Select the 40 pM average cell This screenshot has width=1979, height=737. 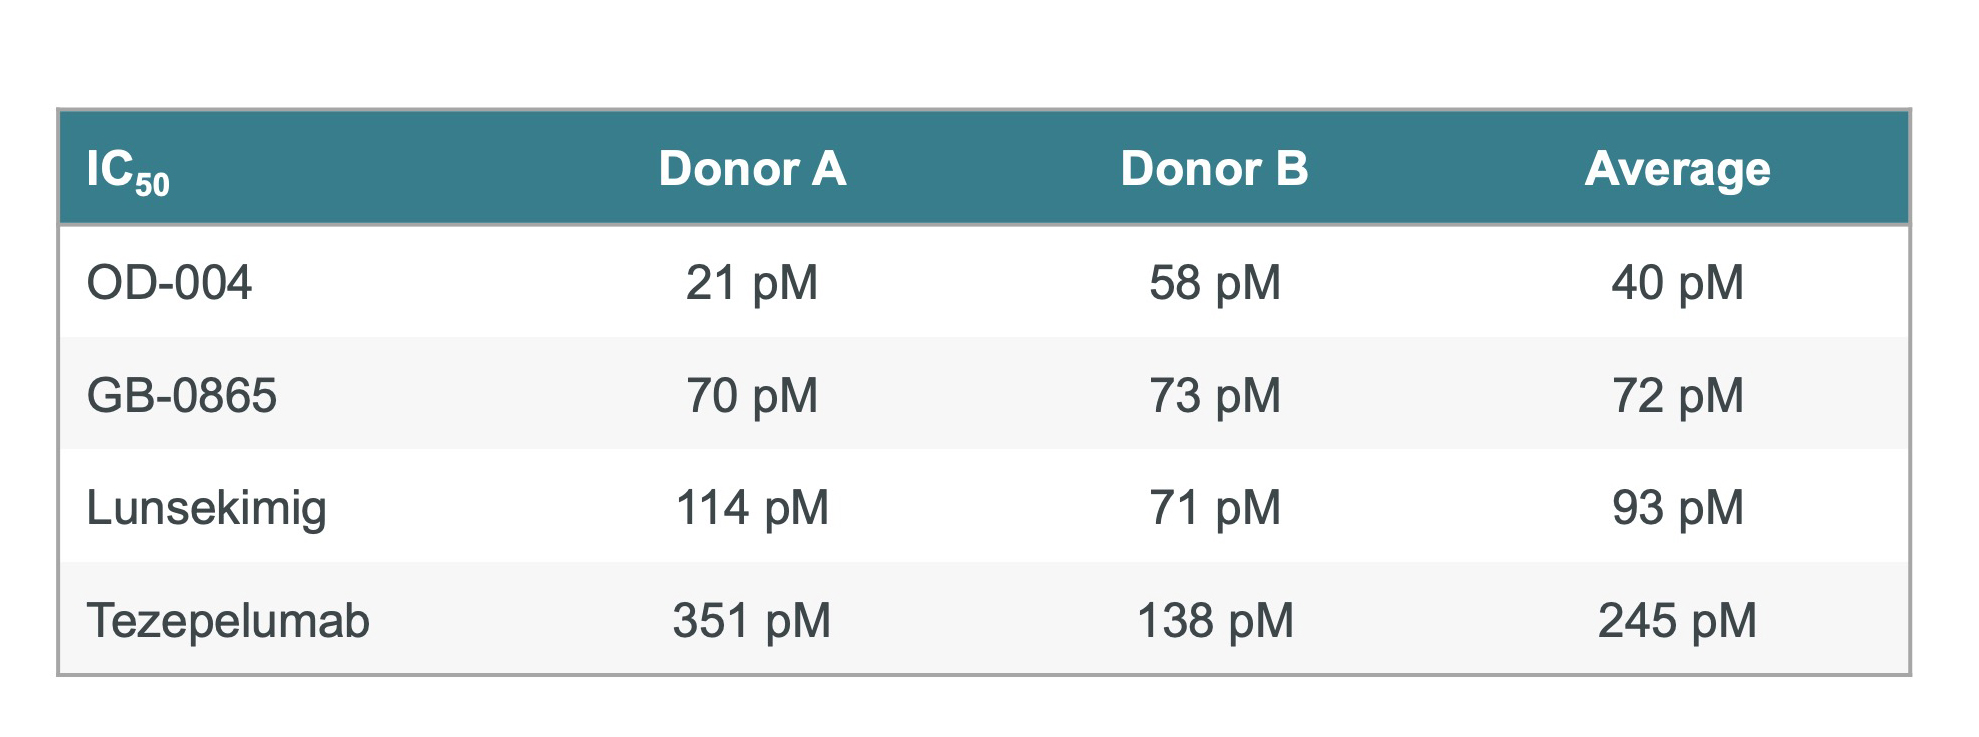pyautogui.click(x=1677, y=283)
